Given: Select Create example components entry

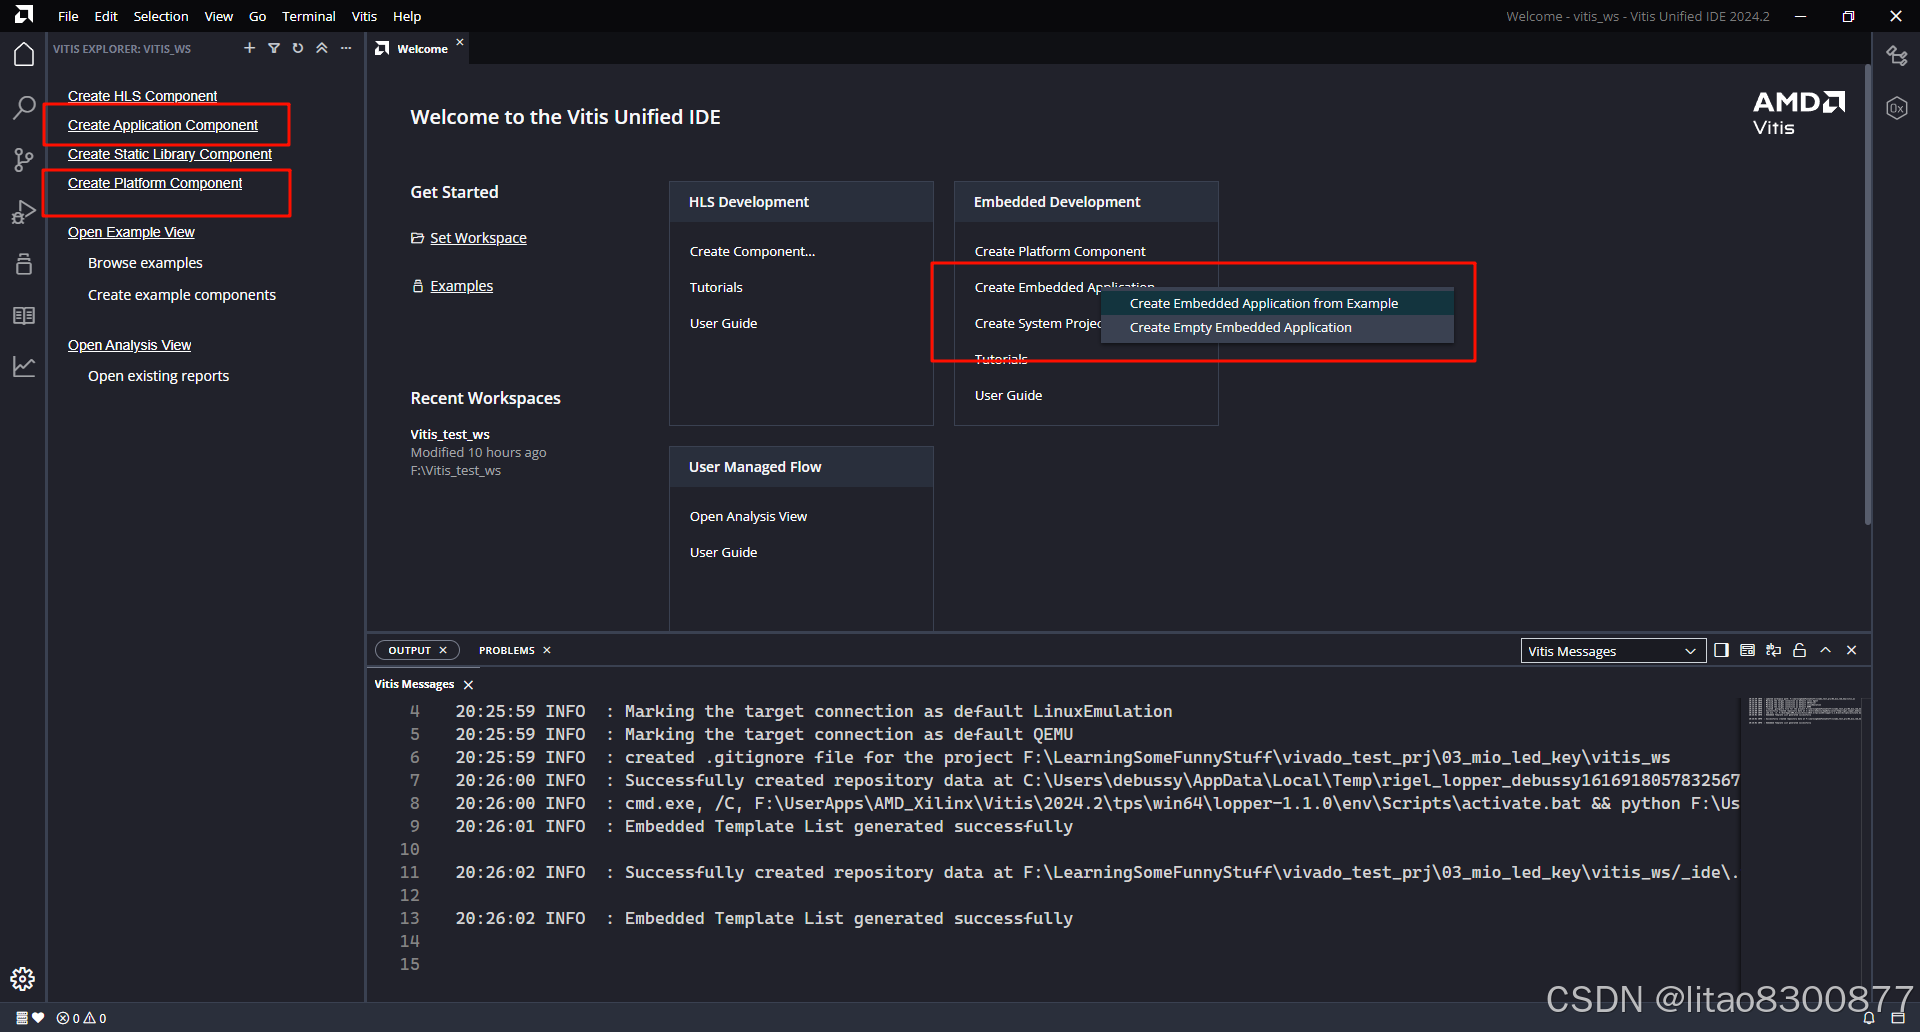Looking at the screenshot, I should click(x=182, y=295).
